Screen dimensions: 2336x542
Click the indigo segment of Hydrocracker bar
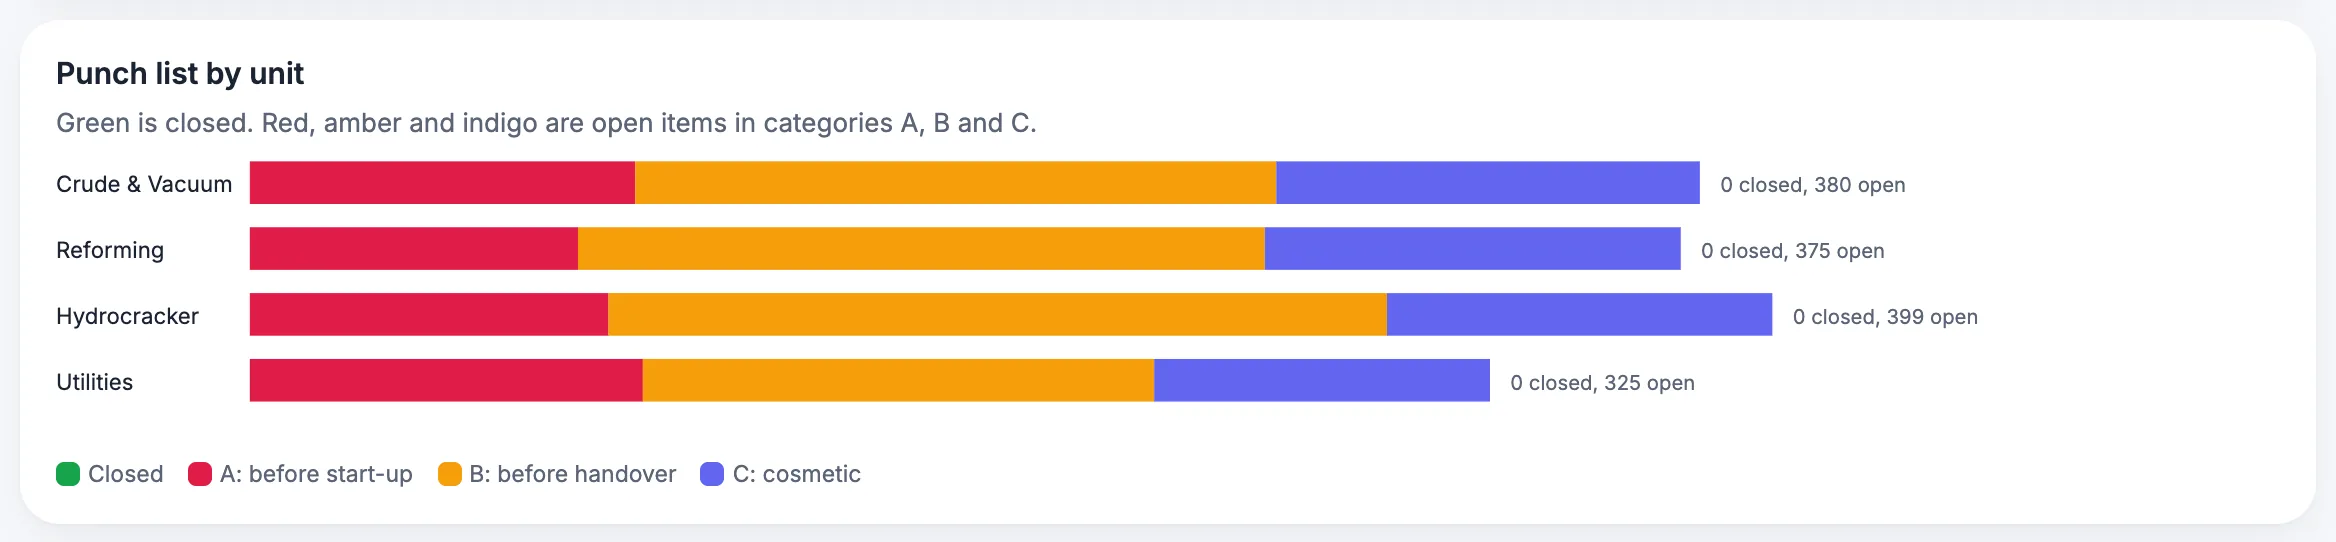1580,315
